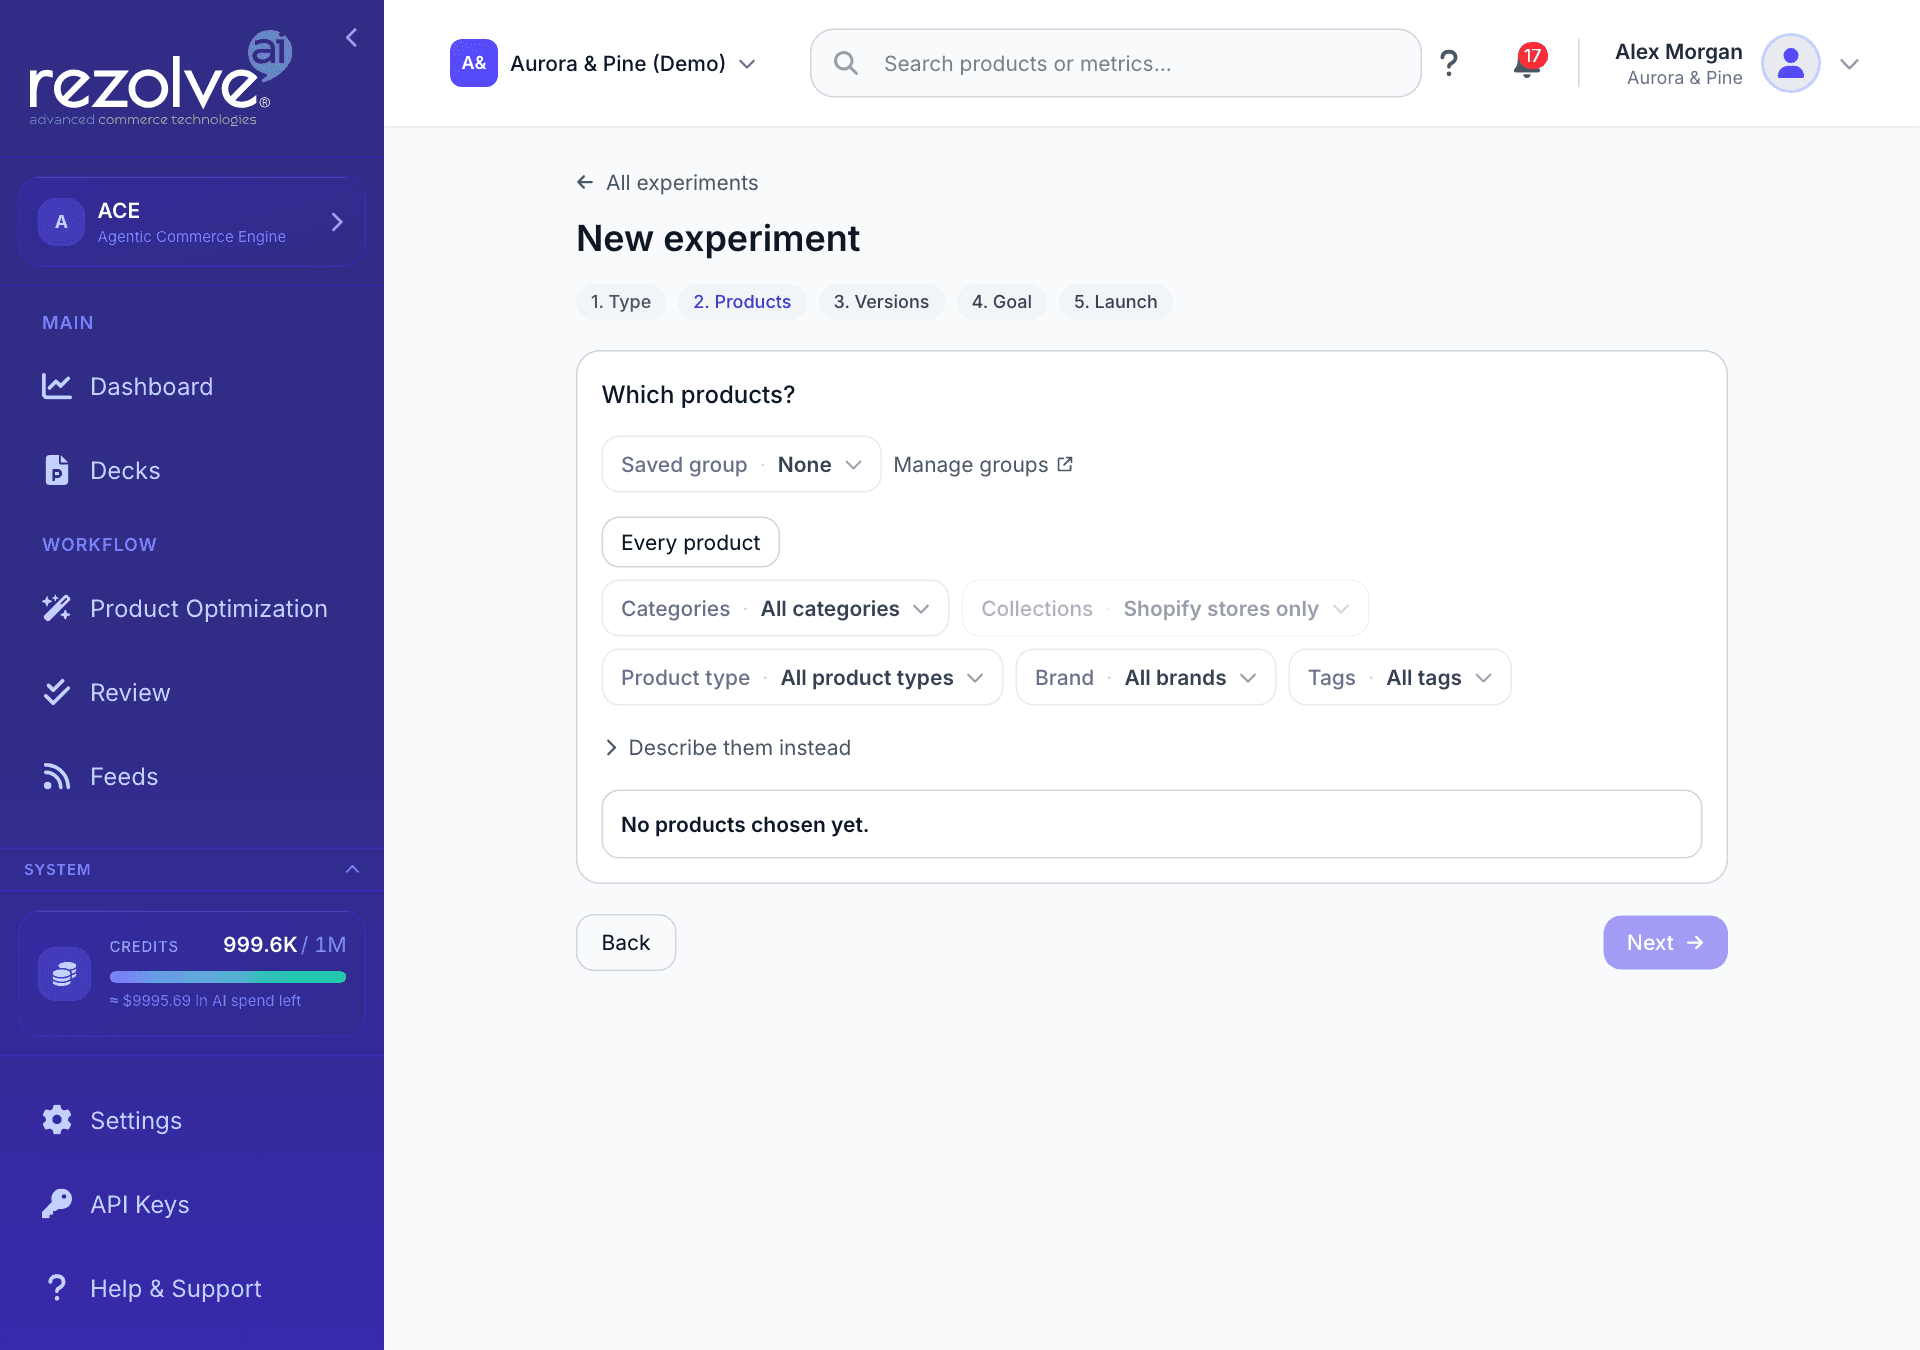Open the Saved group dropdown
This screenshot has height=1350, width=1920.
(x=741, y=464)
